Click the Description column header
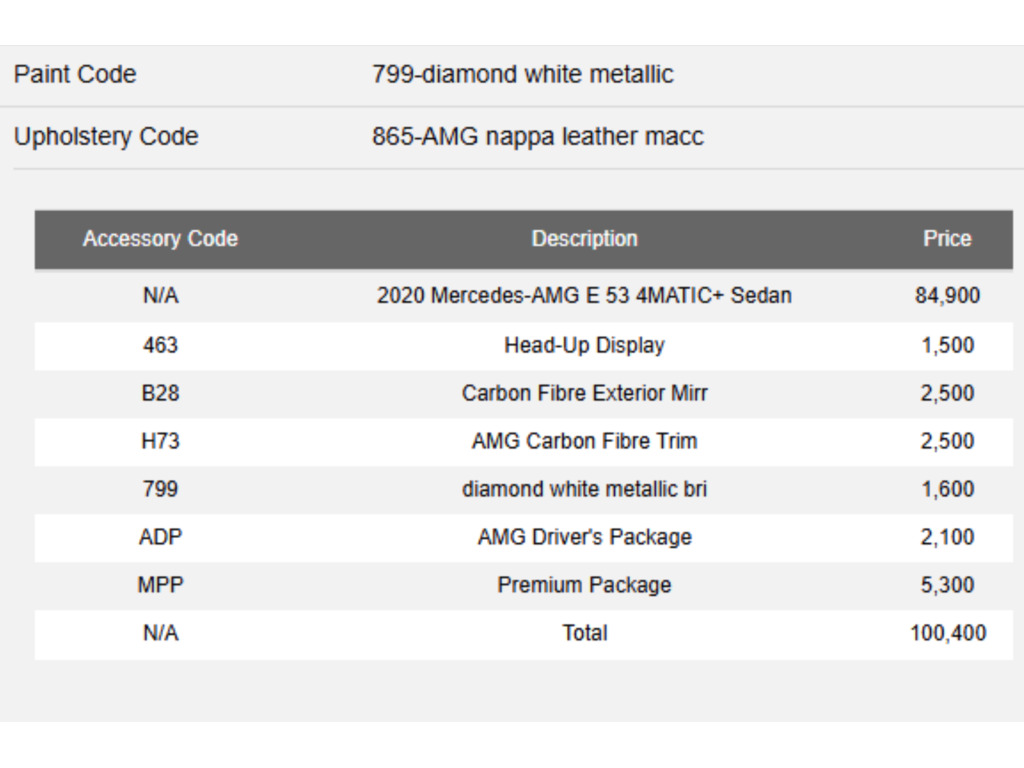This screenshot has width=1024, height=768. 584,239
